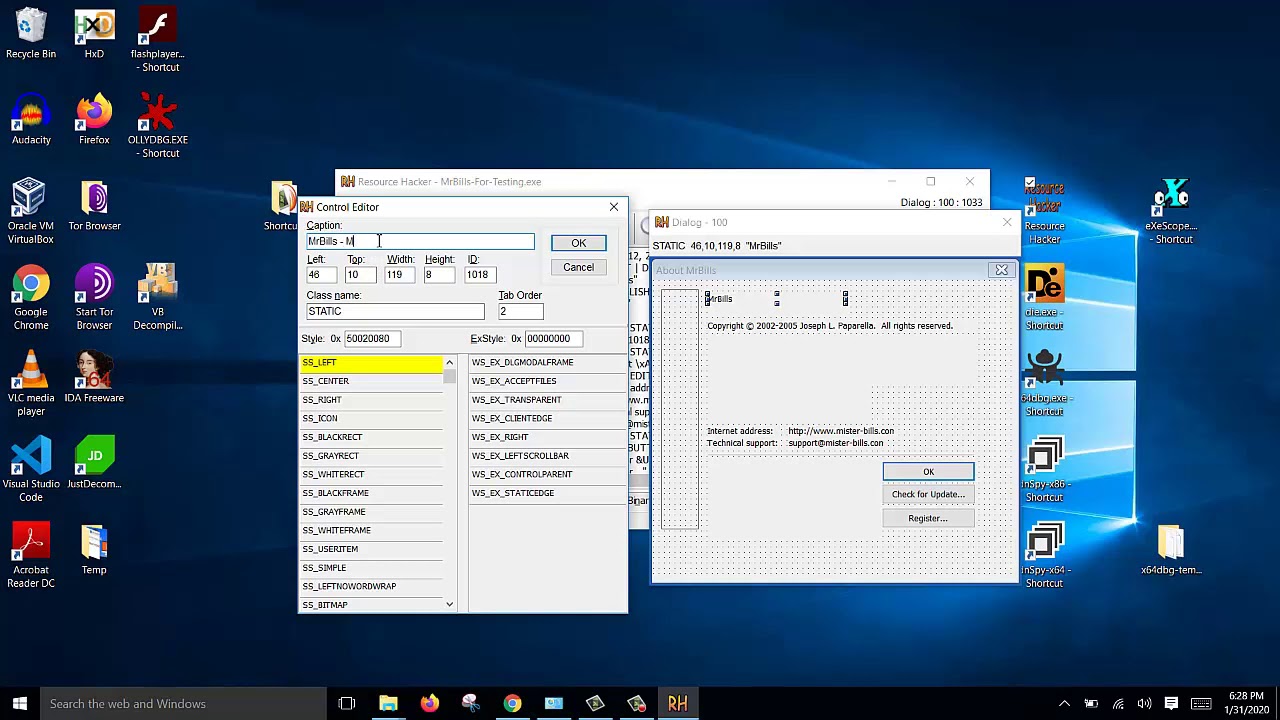Open dnSpy-x86 shortcut icon
1280x720 pixels.
pos(1044,470)
